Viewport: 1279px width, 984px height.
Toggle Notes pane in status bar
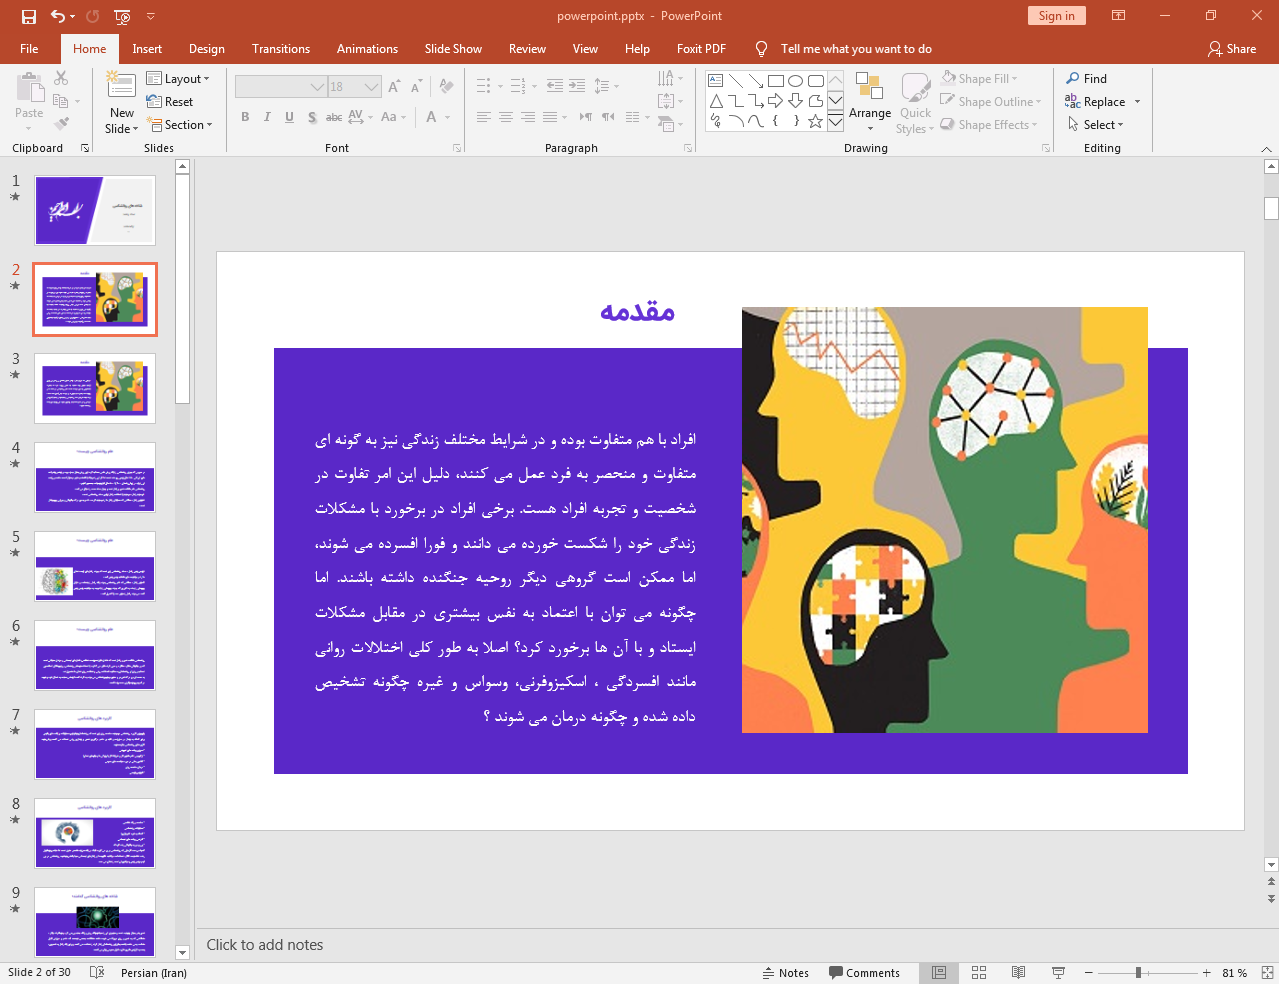click(786, 972)
